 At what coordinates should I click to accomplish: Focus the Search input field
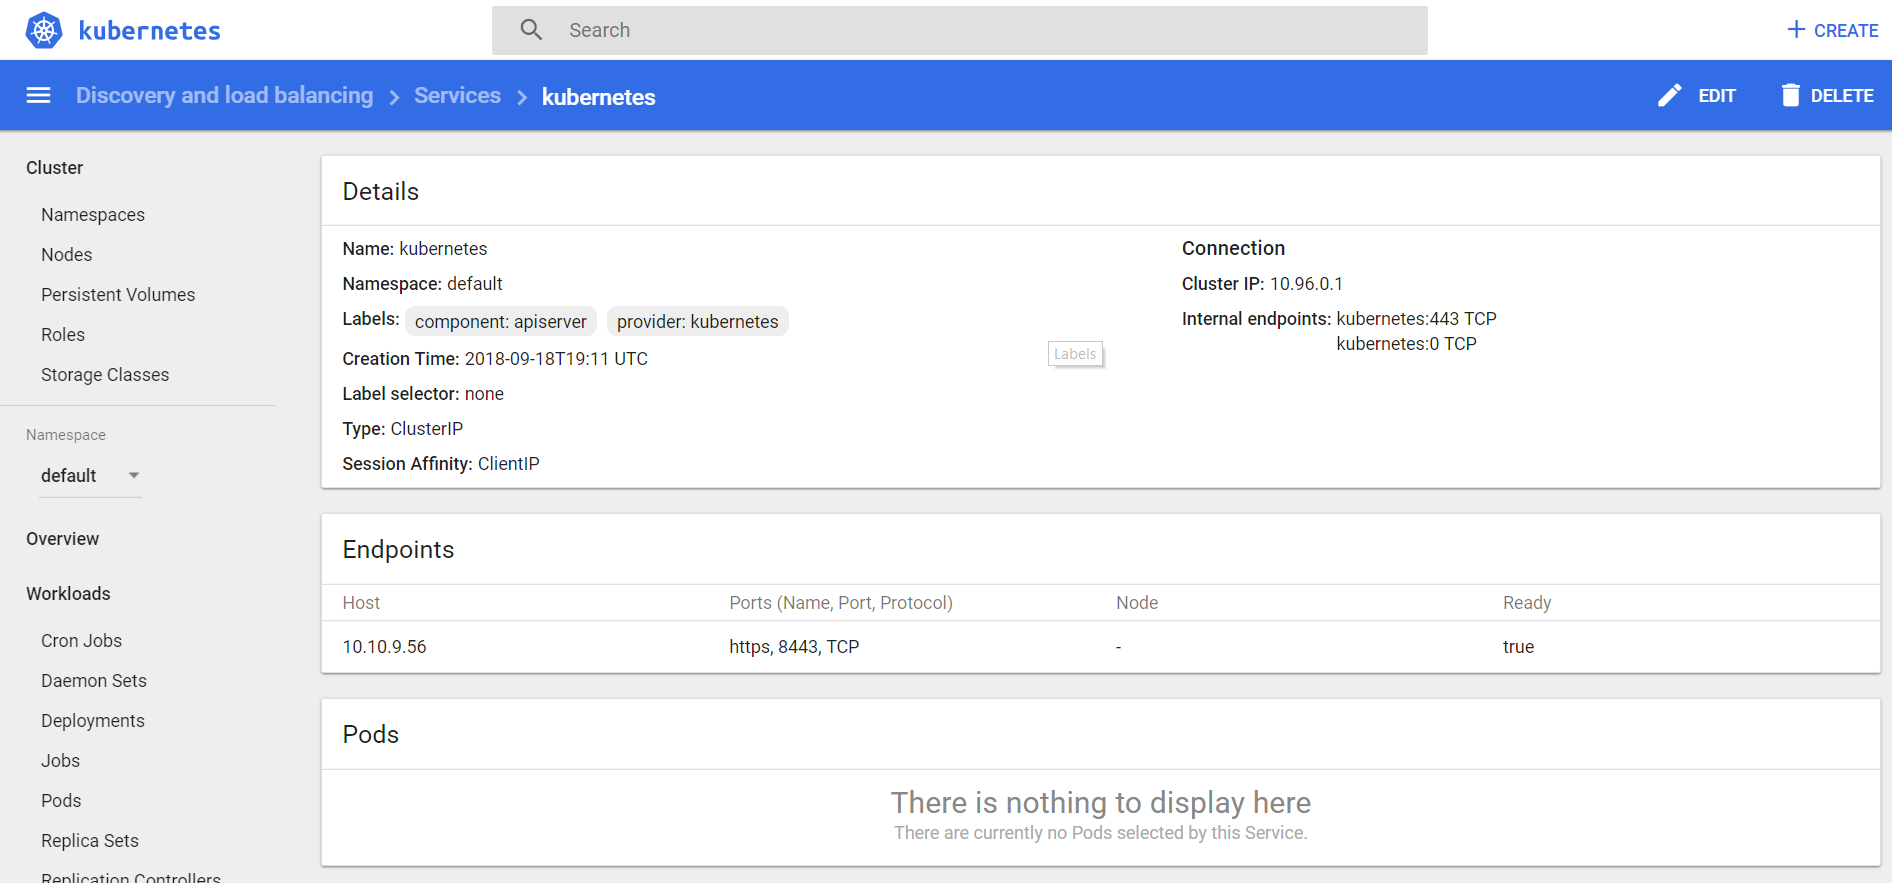960,30
